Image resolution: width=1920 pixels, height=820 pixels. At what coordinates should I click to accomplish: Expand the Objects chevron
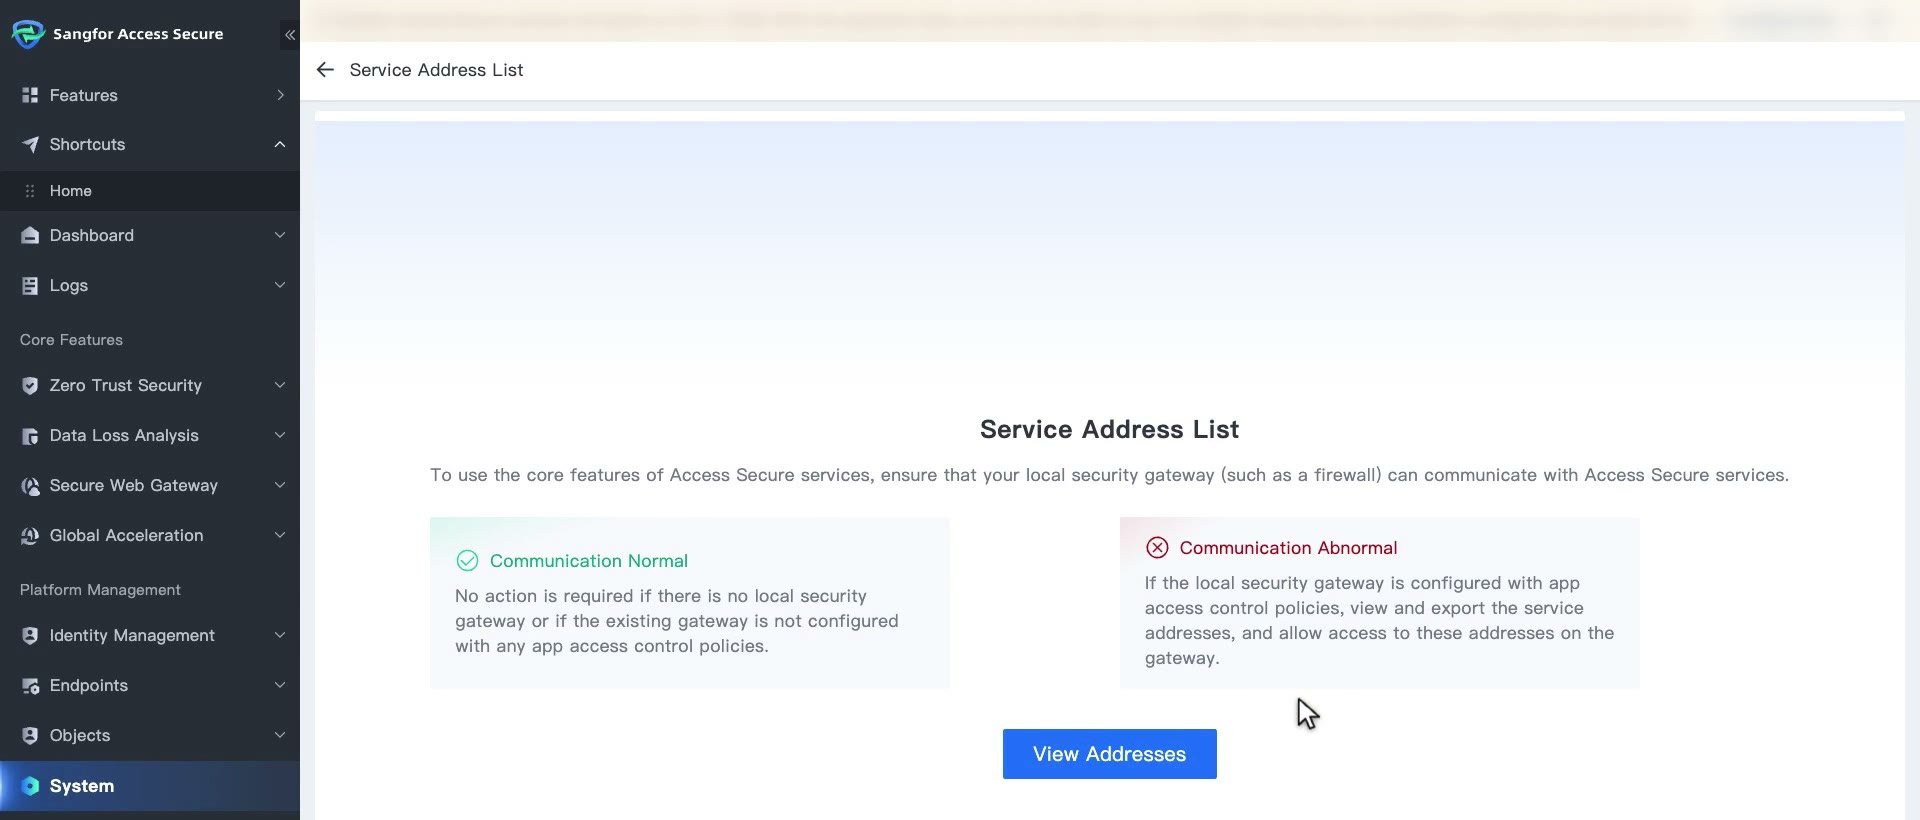point(280,735)
